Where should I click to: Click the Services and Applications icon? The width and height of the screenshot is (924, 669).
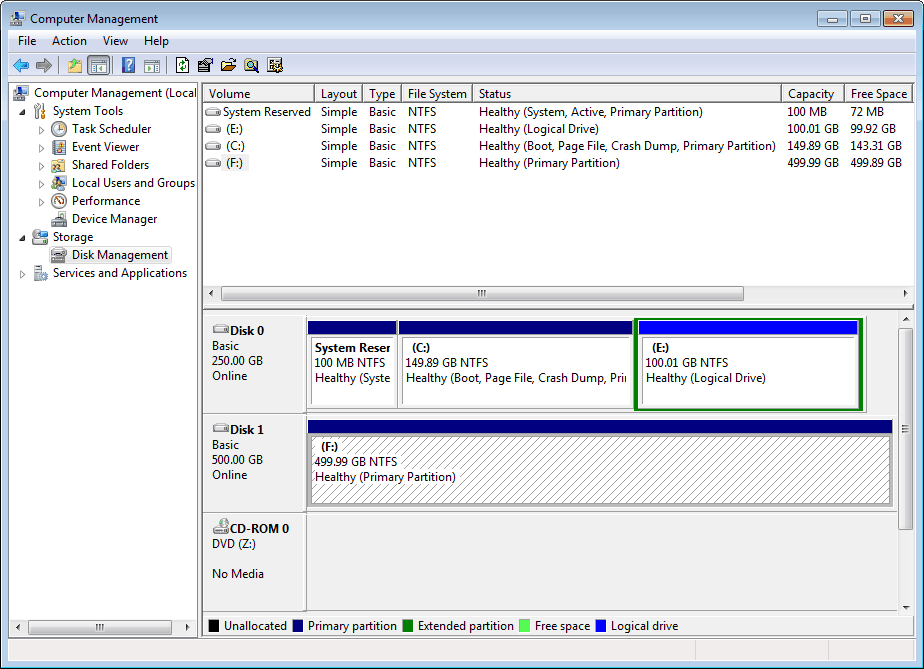(x=40, y=273)
